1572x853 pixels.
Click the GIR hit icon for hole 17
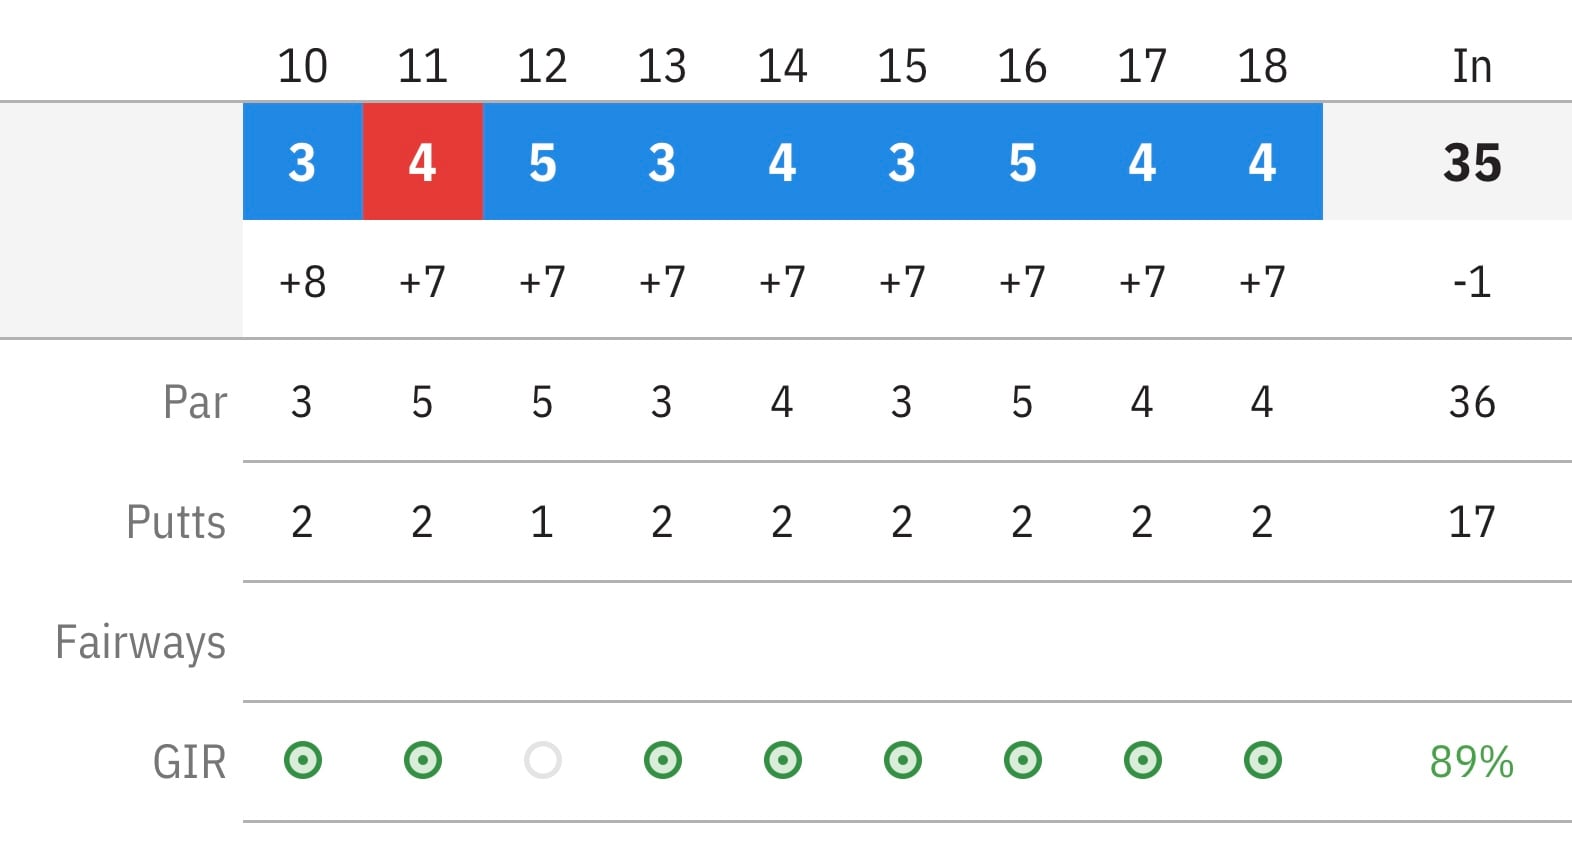(x=1143, y=760)
